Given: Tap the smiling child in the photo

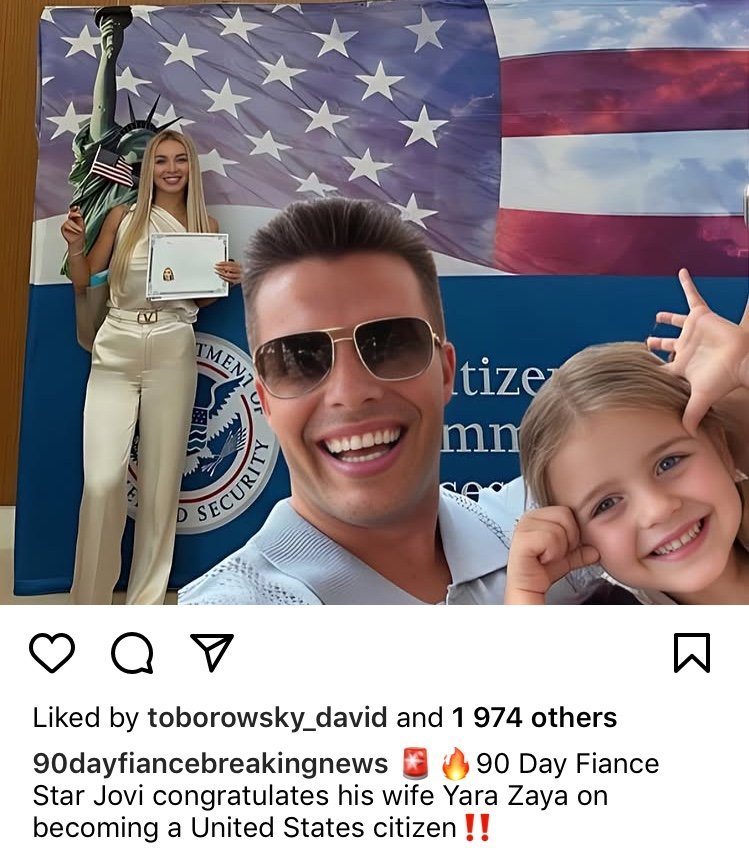Looking at the screenshot, I should pyautogui.click(x=632, y=469).
